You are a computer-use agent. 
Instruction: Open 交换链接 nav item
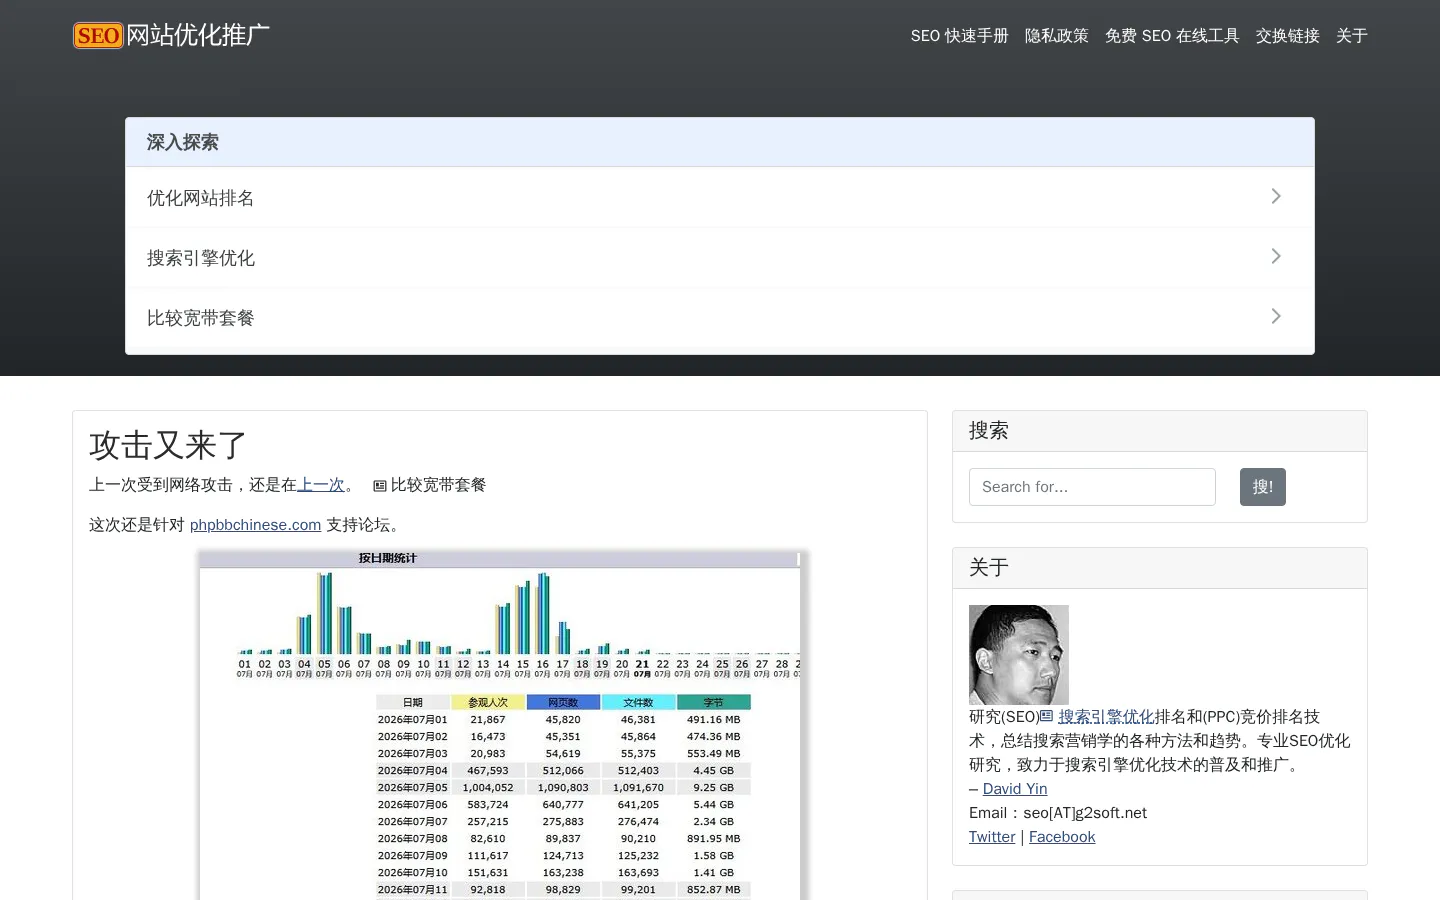pyautogui.click(x=1287, y=36)
